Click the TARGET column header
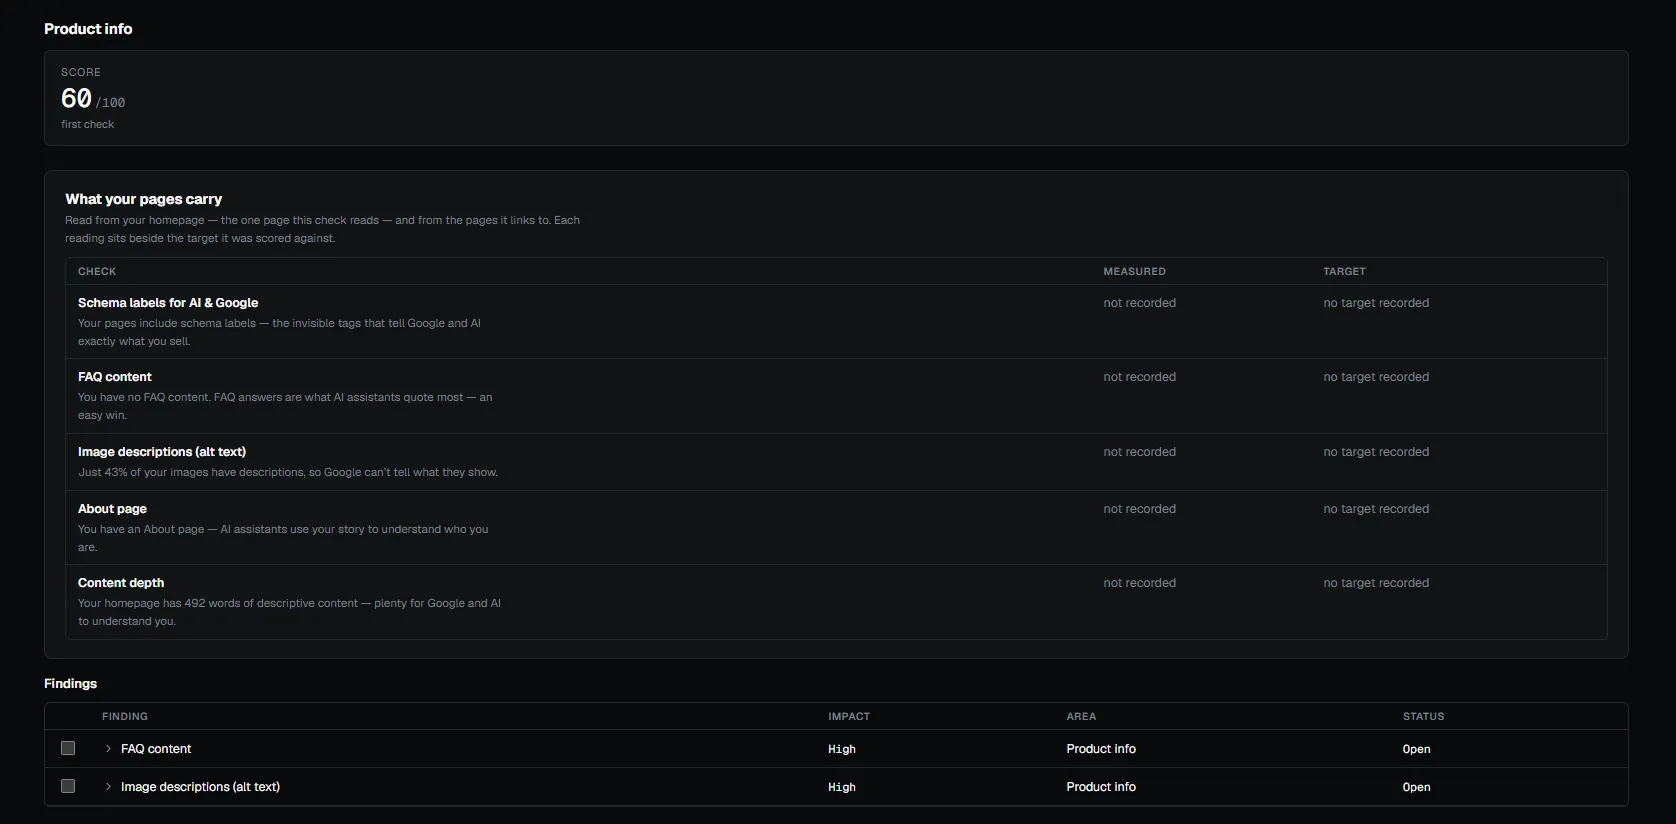This screenshot has width=1676, height=824. pyautogui.click(x=1344, y=271)
